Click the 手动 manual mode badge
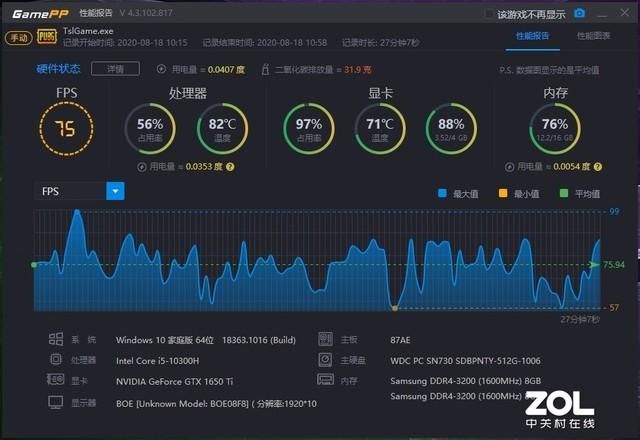Viewport: 640px width, 440px height. click(18, 38)
